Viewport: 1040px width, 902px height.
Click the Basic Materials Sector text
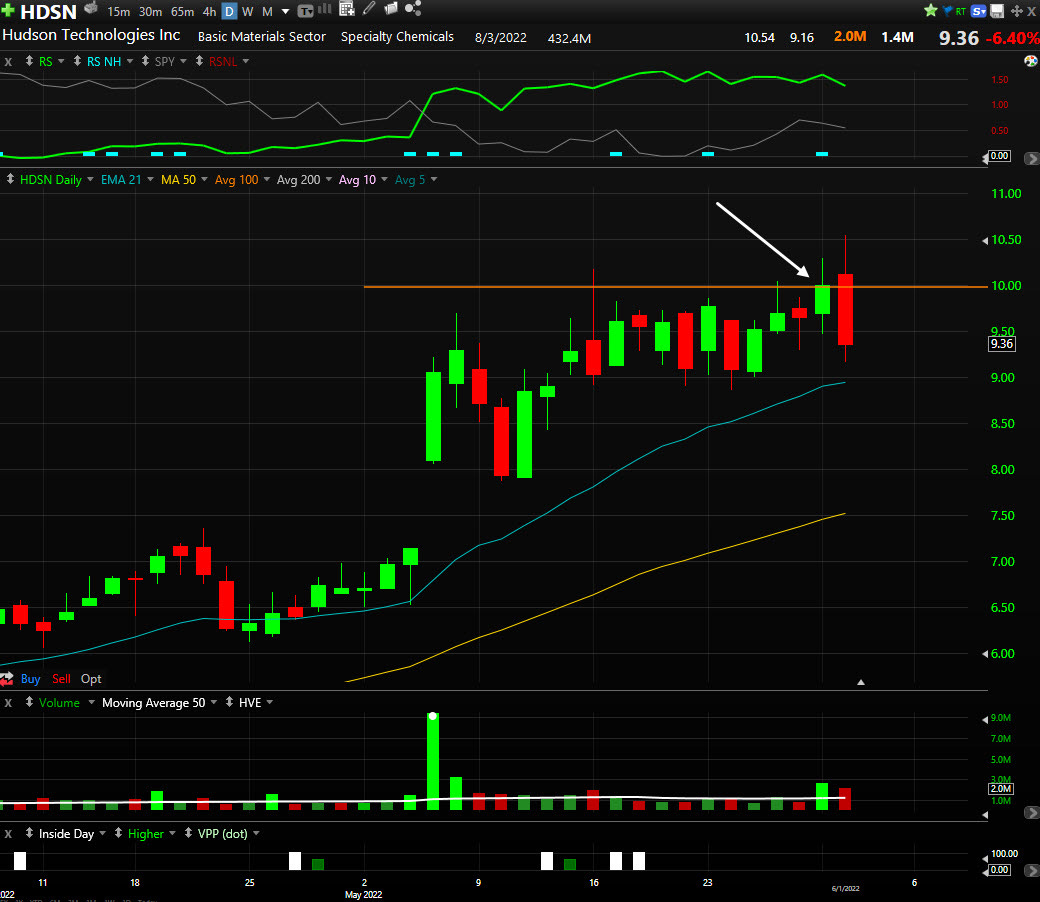262,36
